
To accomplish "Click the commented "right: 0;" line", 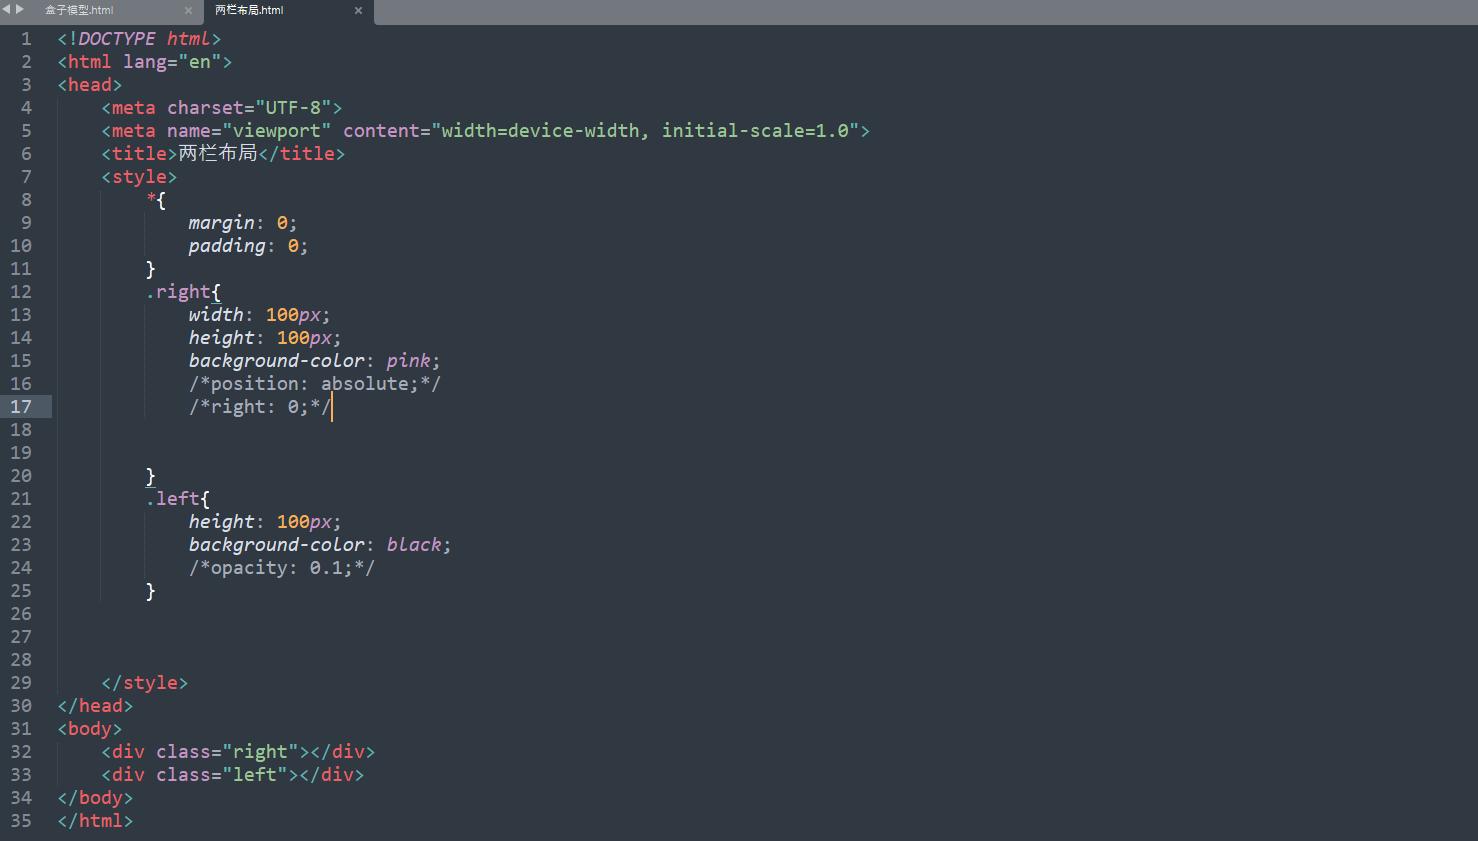I will point(260,407).
